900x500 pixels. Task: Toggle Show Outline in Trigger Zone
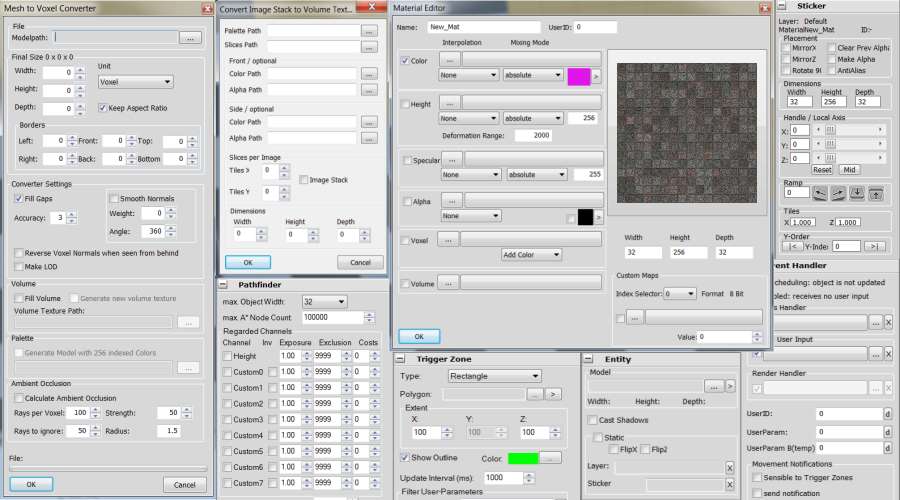405,458
